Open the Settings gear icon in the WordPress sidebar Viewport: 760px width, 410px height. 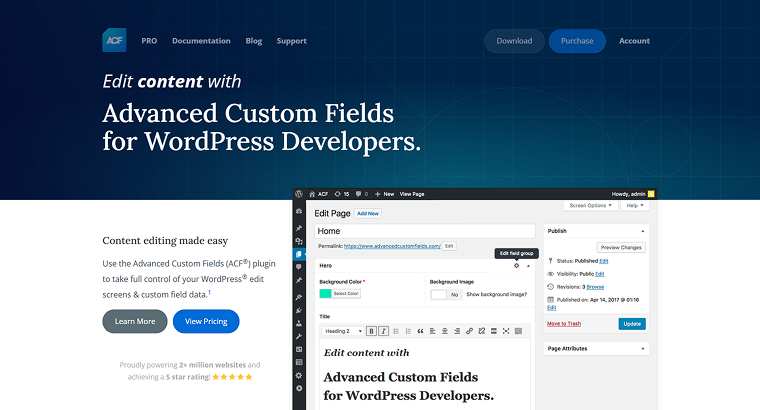[299, 376]
